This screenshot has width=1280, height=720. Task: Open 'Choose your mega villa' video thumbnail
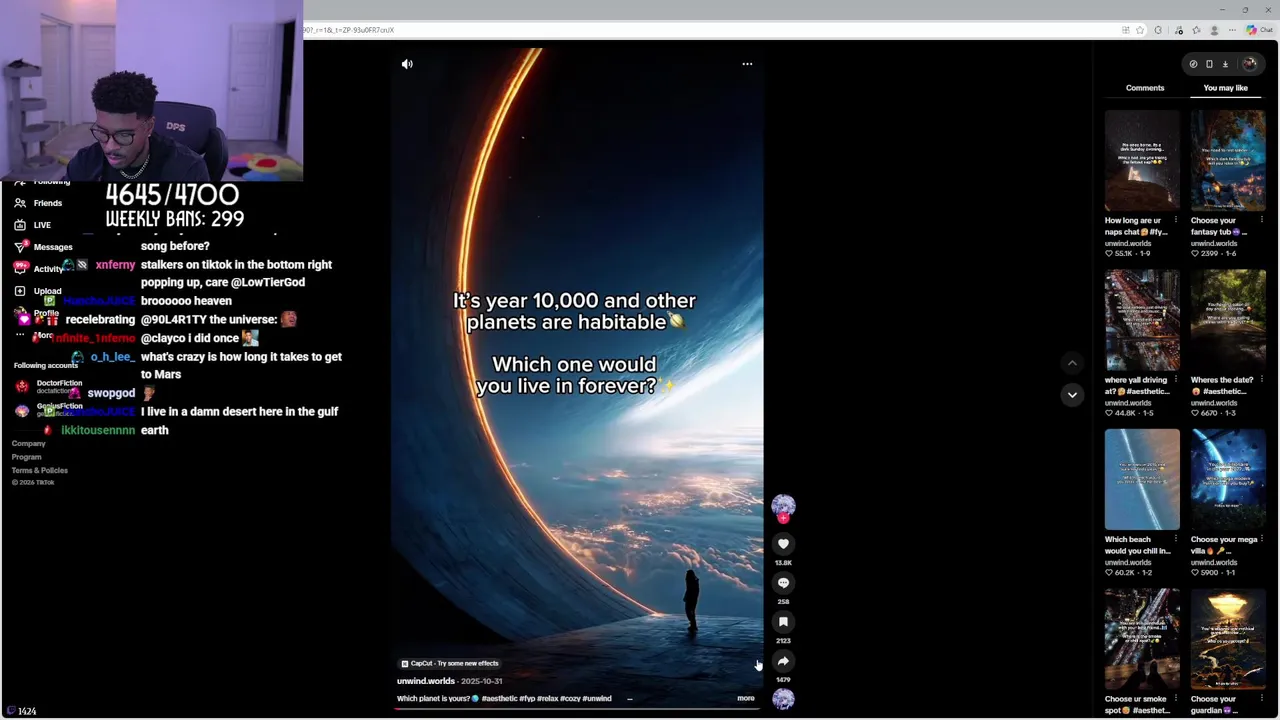pos(1228,480)
